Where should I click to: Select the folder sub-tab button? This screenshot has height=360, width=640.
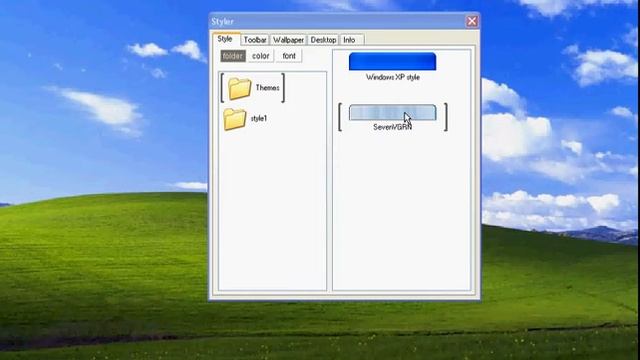(233, 56)
